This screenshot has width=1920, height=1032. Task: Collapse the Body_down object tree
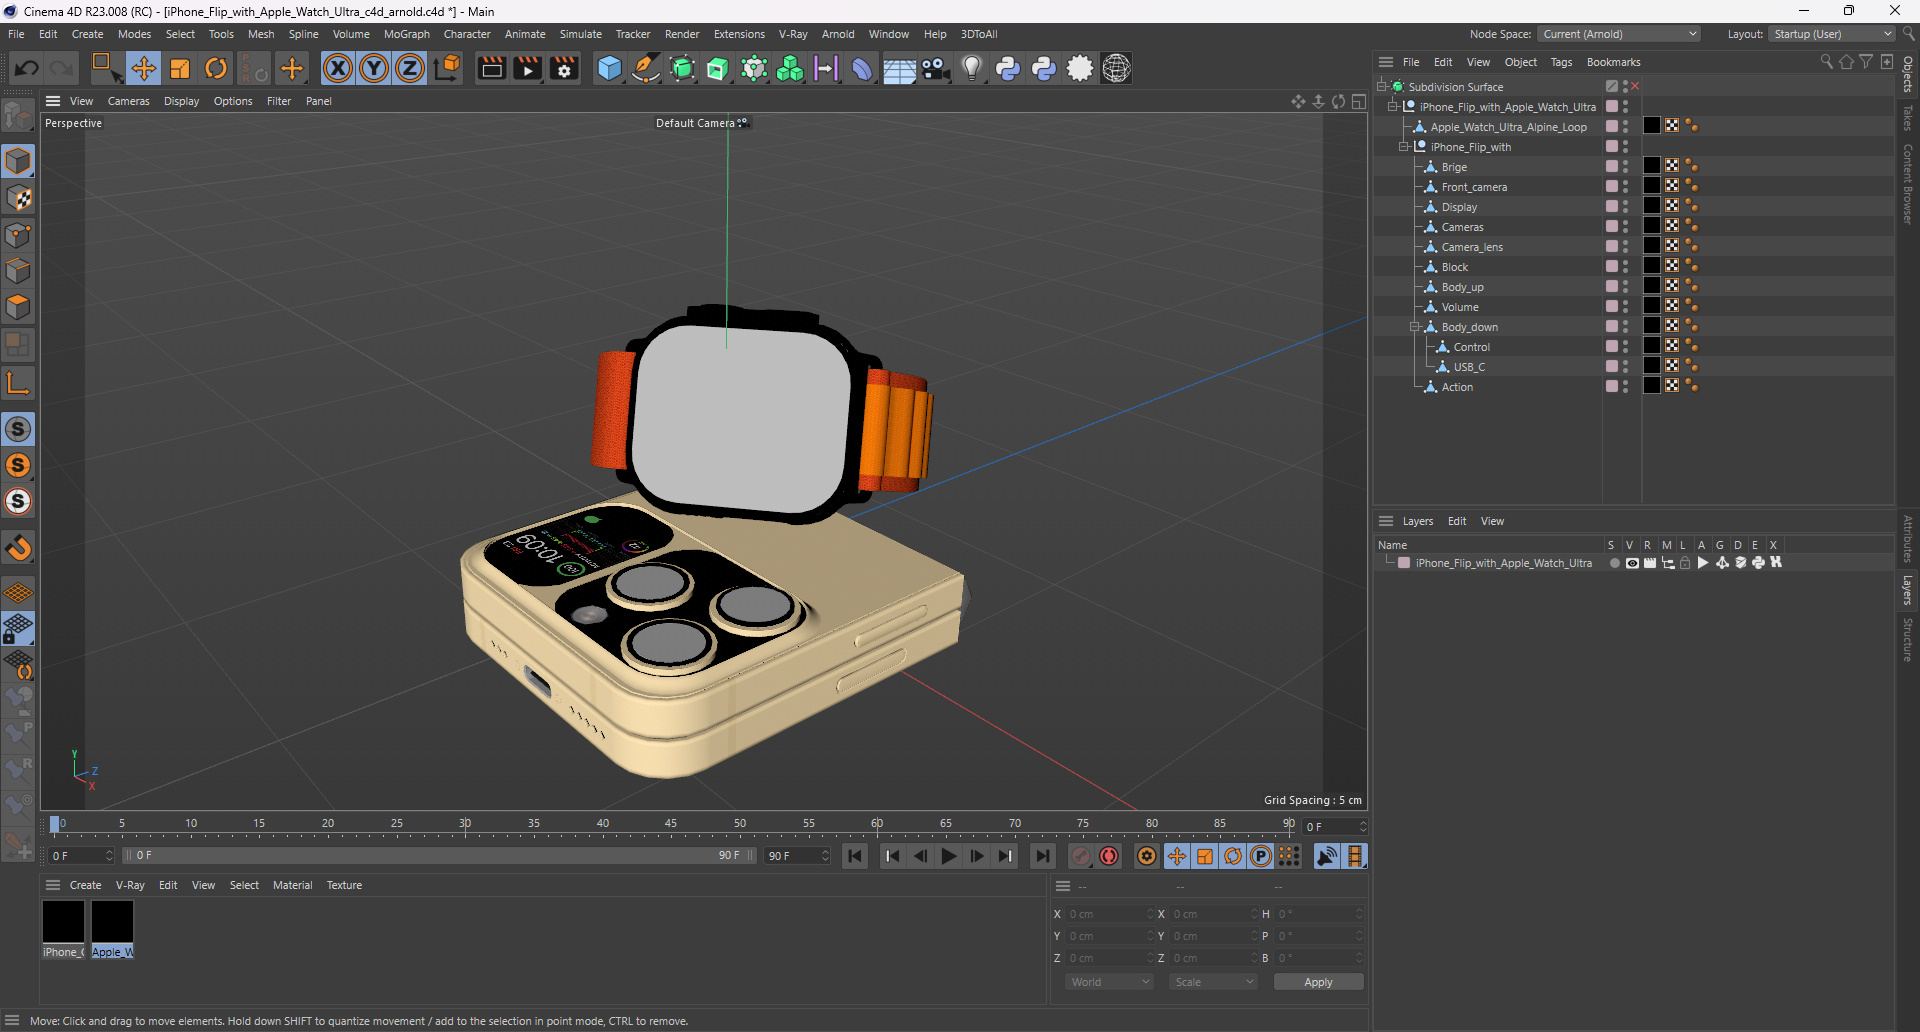pos(1415,327)
